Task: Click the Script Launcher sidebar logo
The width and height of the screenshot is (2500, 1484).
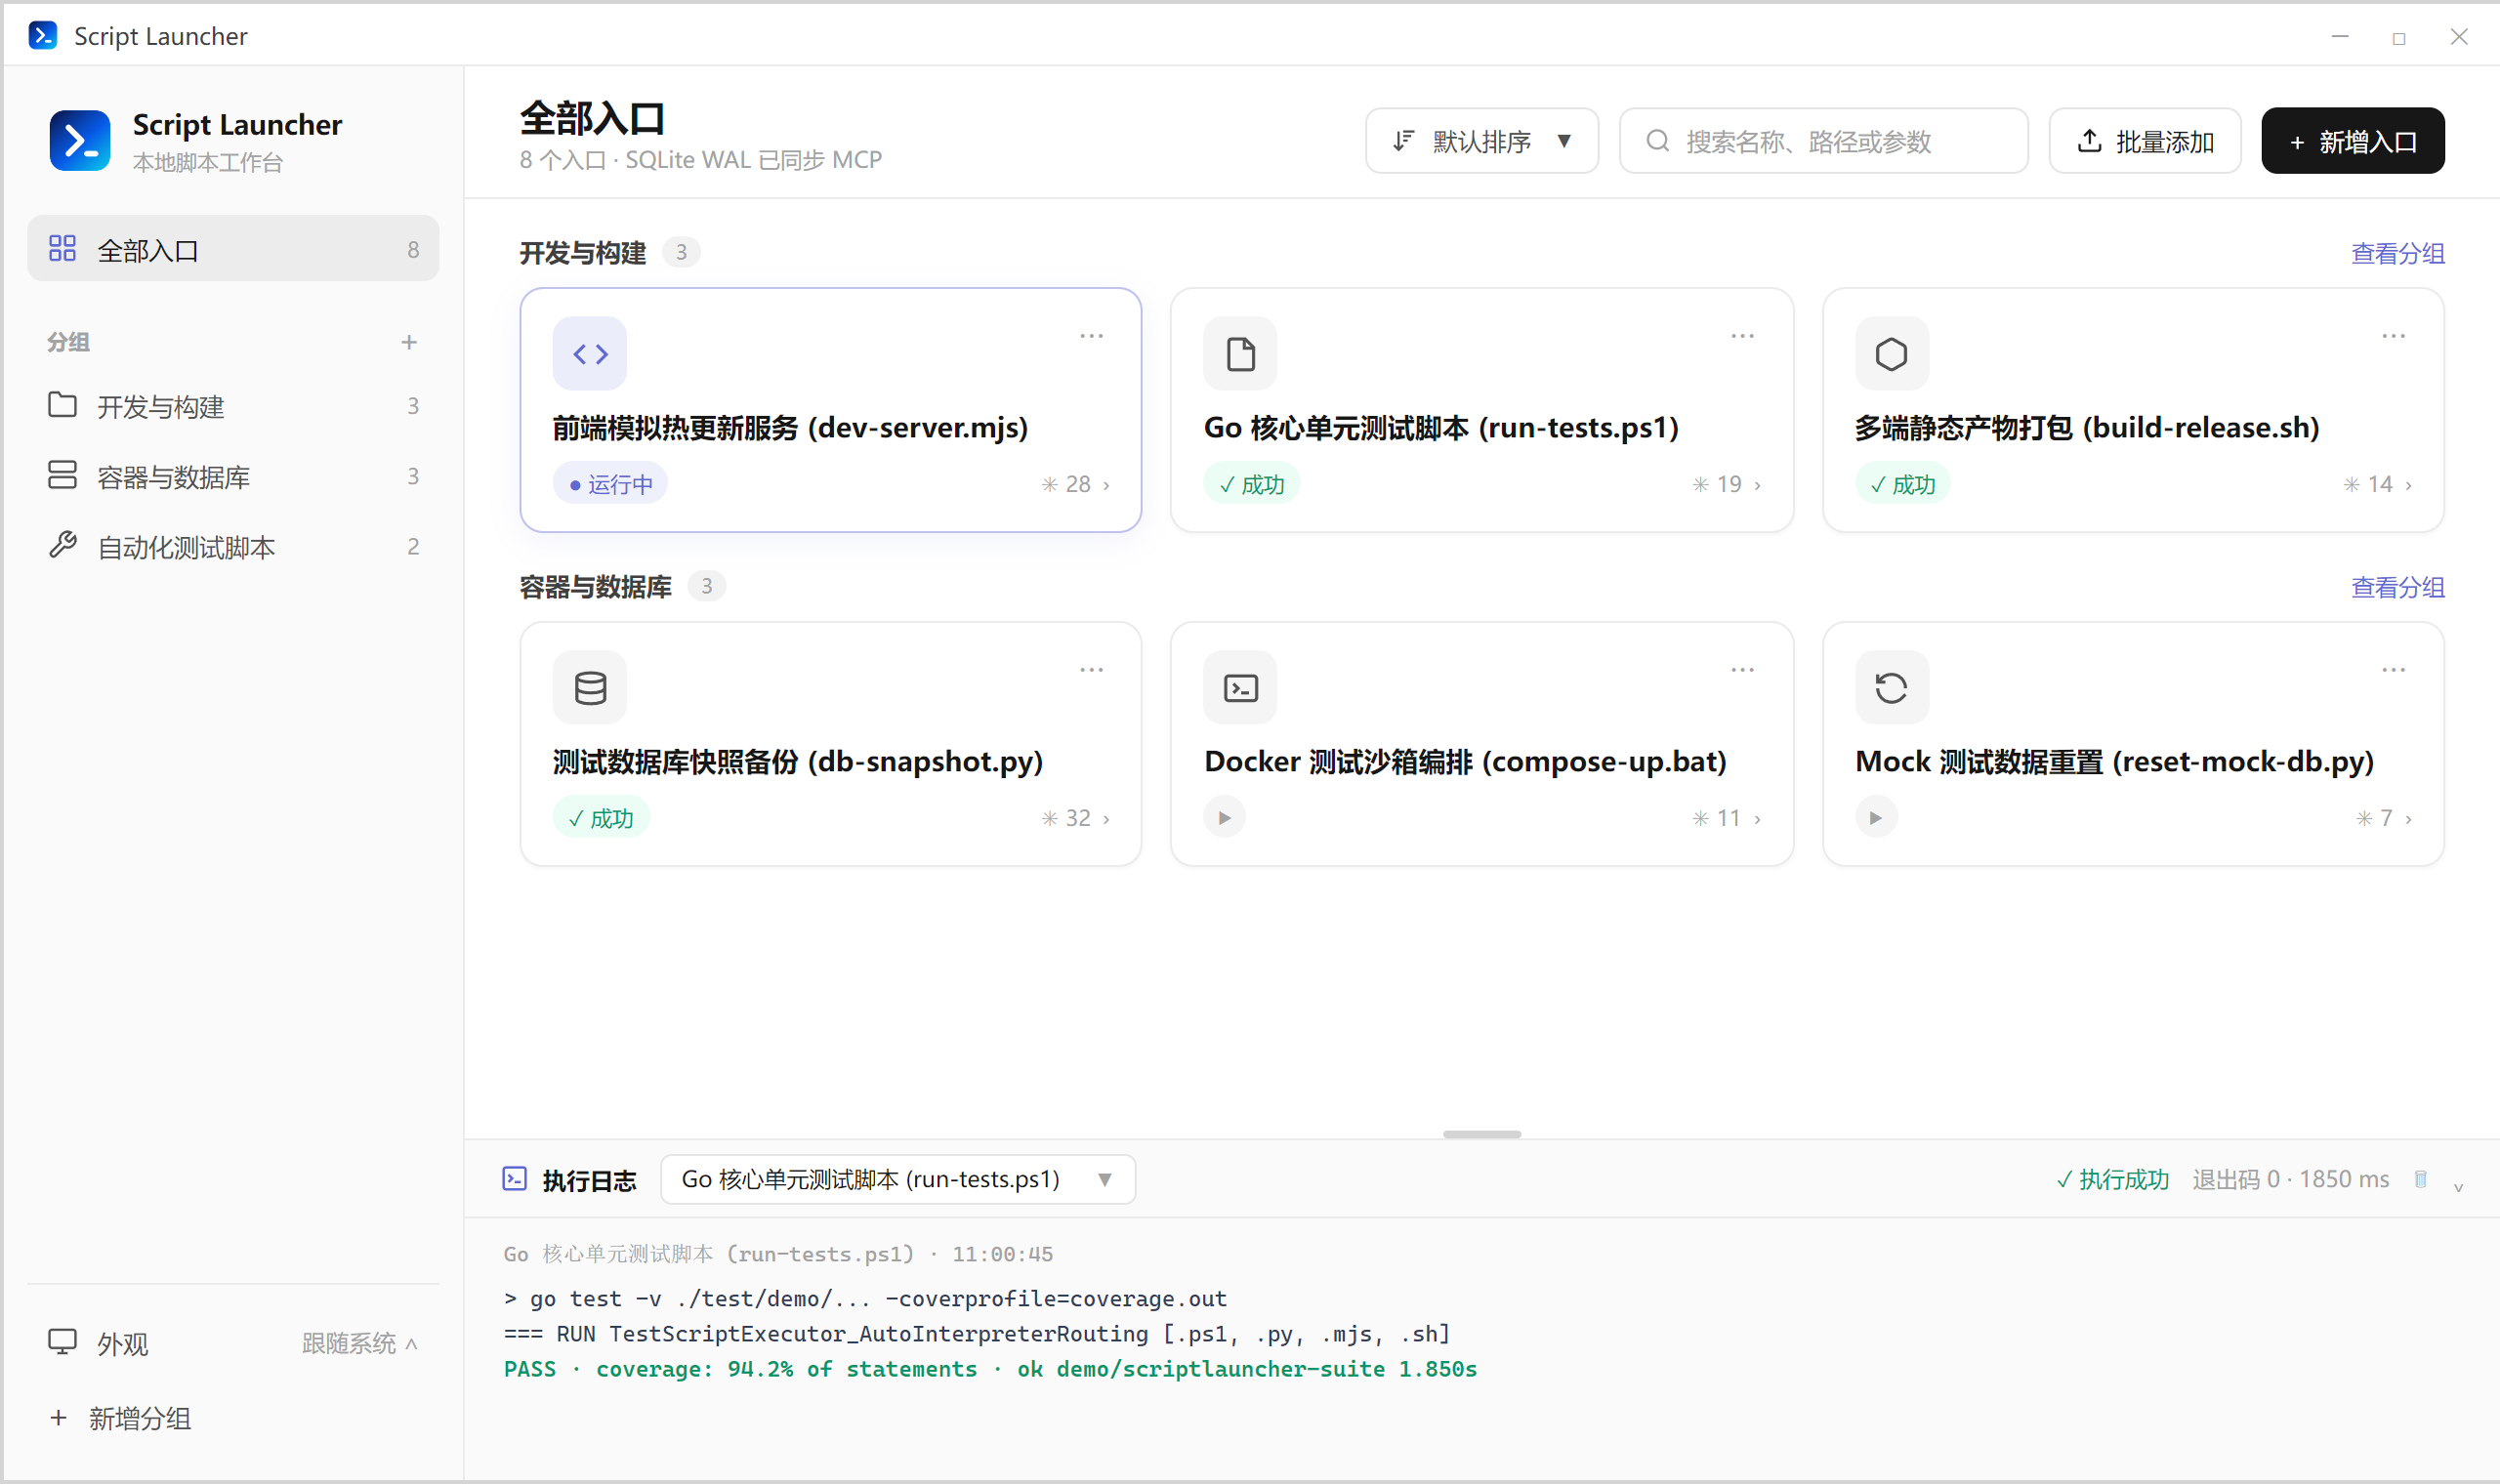Action: pyautogui.click(x=80, y=141)
